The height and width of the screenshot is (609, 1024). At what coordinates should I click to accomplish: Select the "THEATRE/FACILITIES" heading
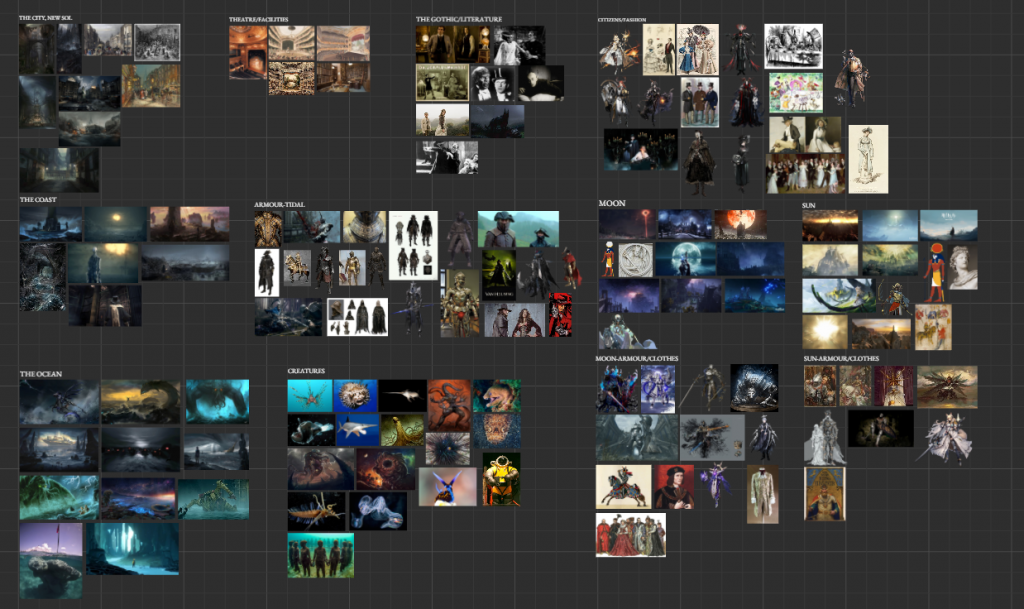coord(258,20)
